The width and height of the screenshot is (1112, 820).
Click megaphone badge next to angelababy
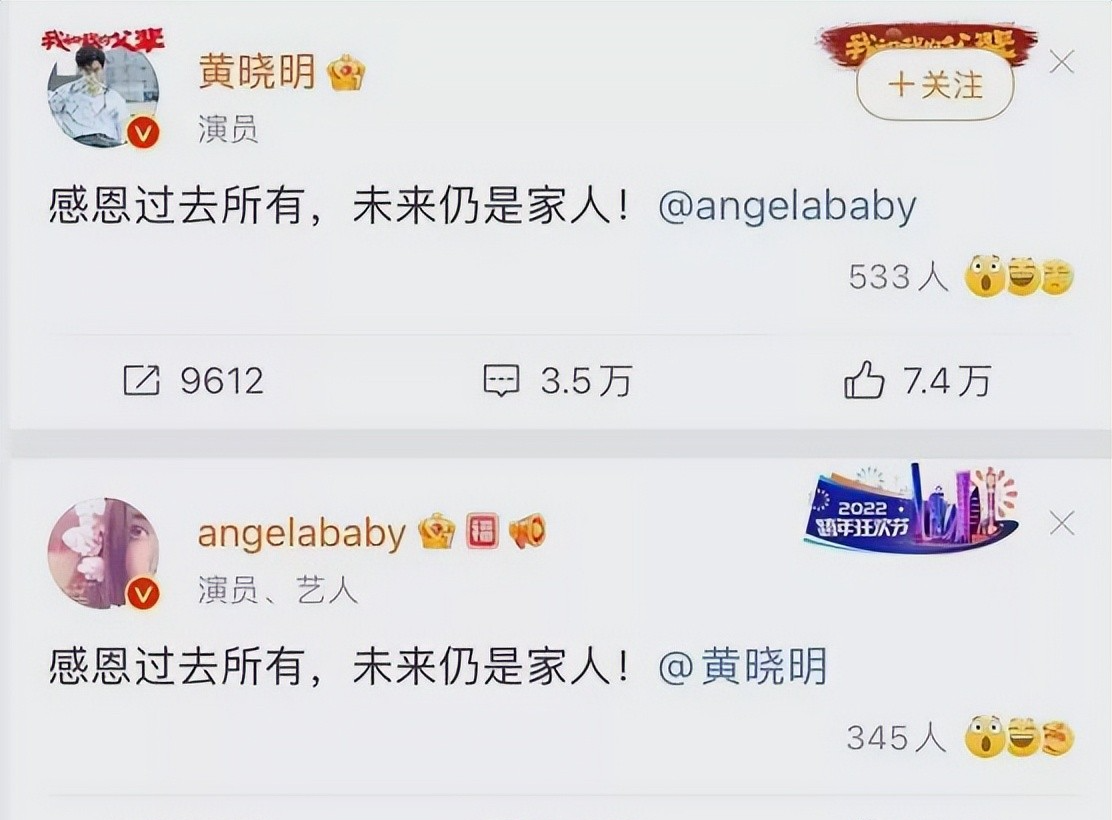527,531
